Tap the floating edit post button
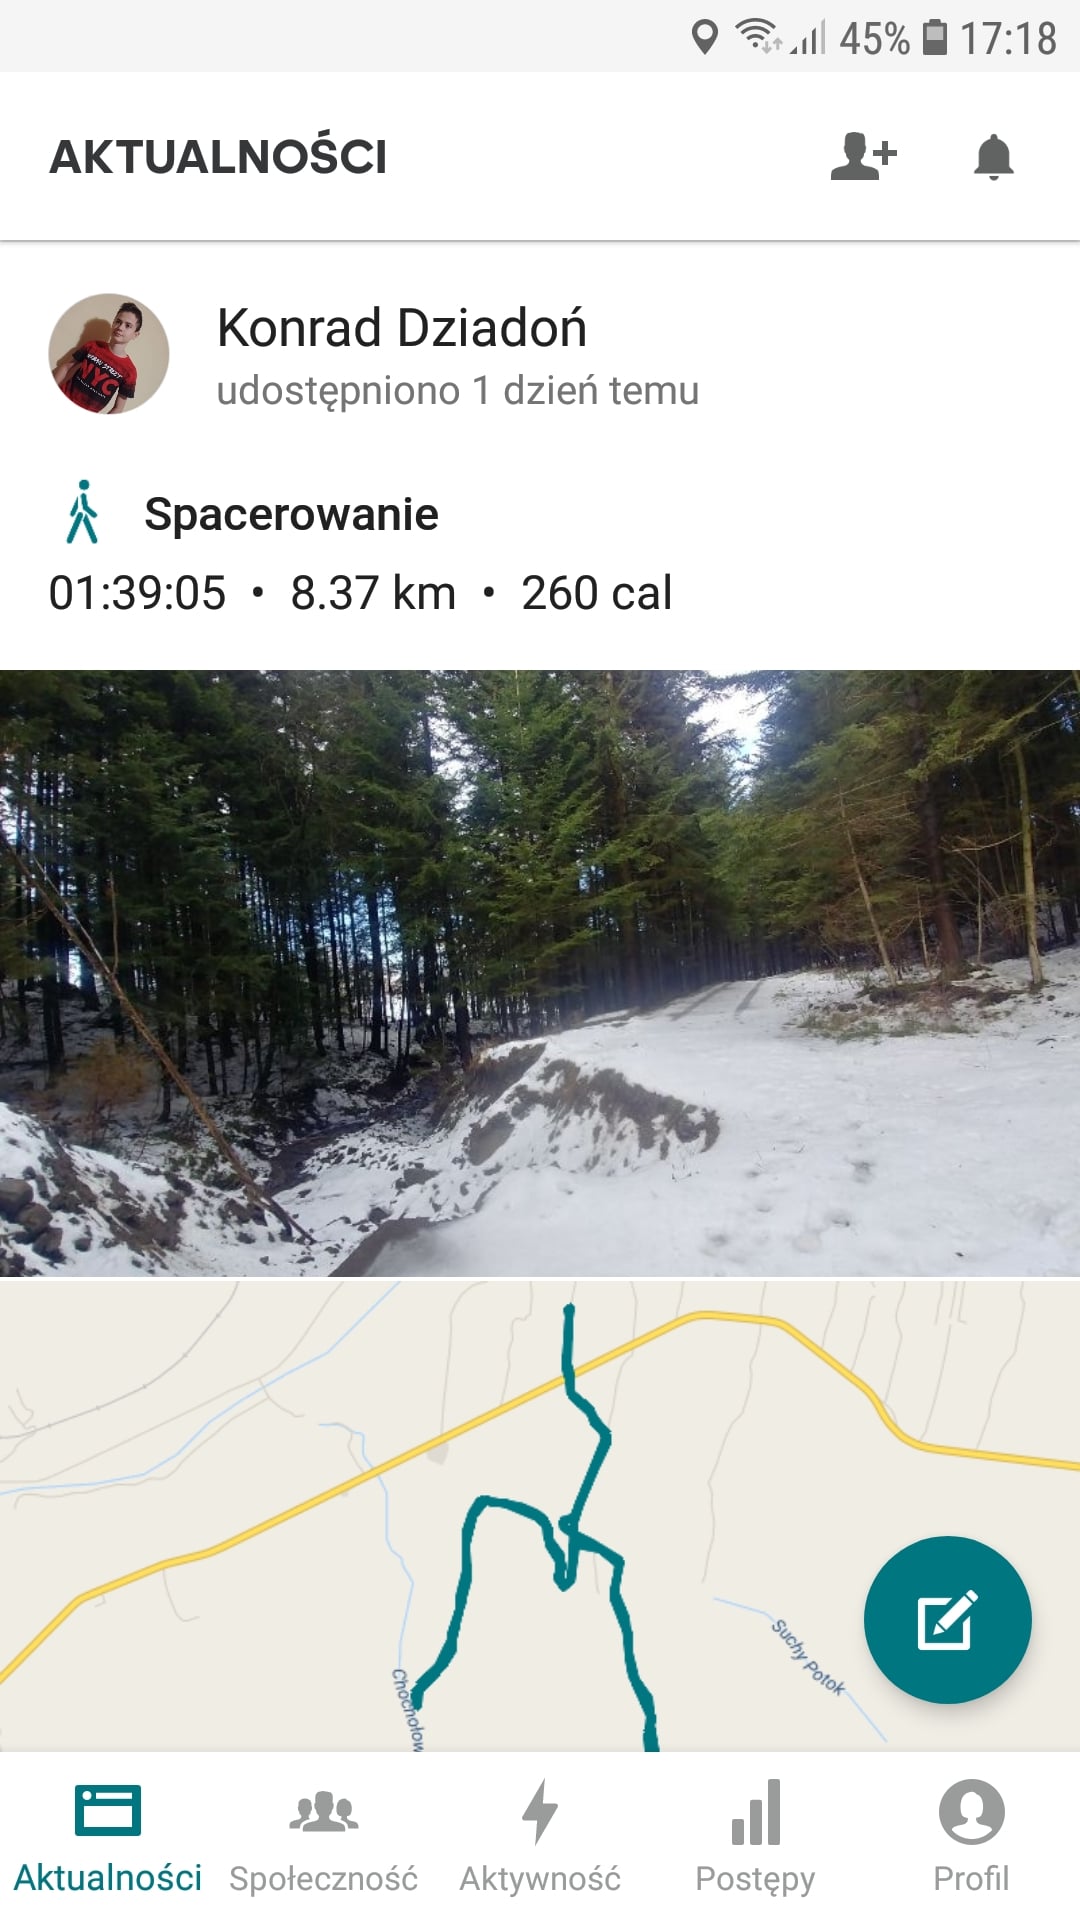The width and height of the screenshot is (1080, 1920). [947, 1619]
